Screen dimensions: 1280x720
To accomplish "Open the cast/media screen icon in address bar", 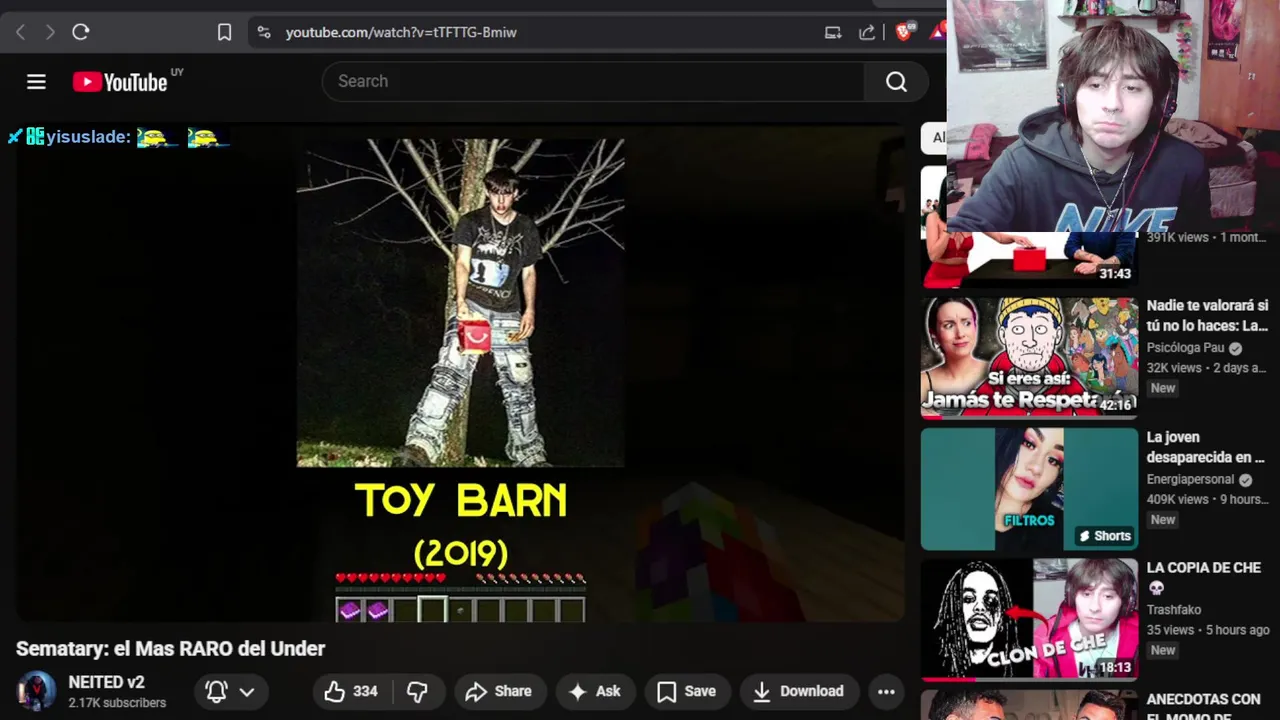I will (x=833, y=32).
